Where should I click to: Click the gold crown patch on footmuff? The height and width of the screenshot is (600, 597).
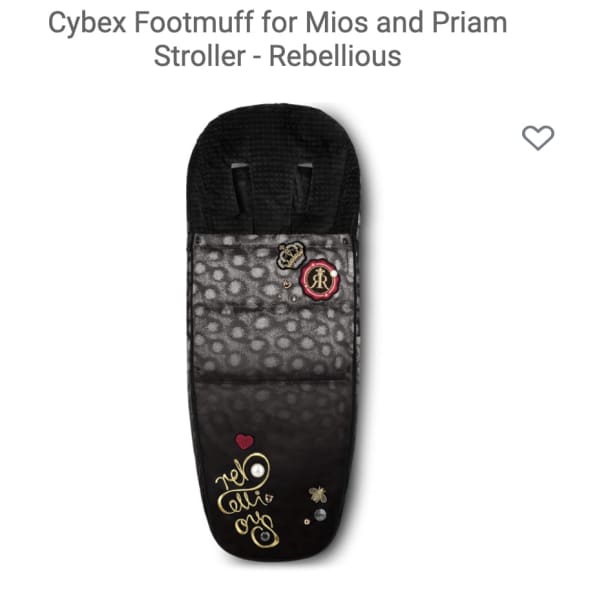(x=290, y=254)
